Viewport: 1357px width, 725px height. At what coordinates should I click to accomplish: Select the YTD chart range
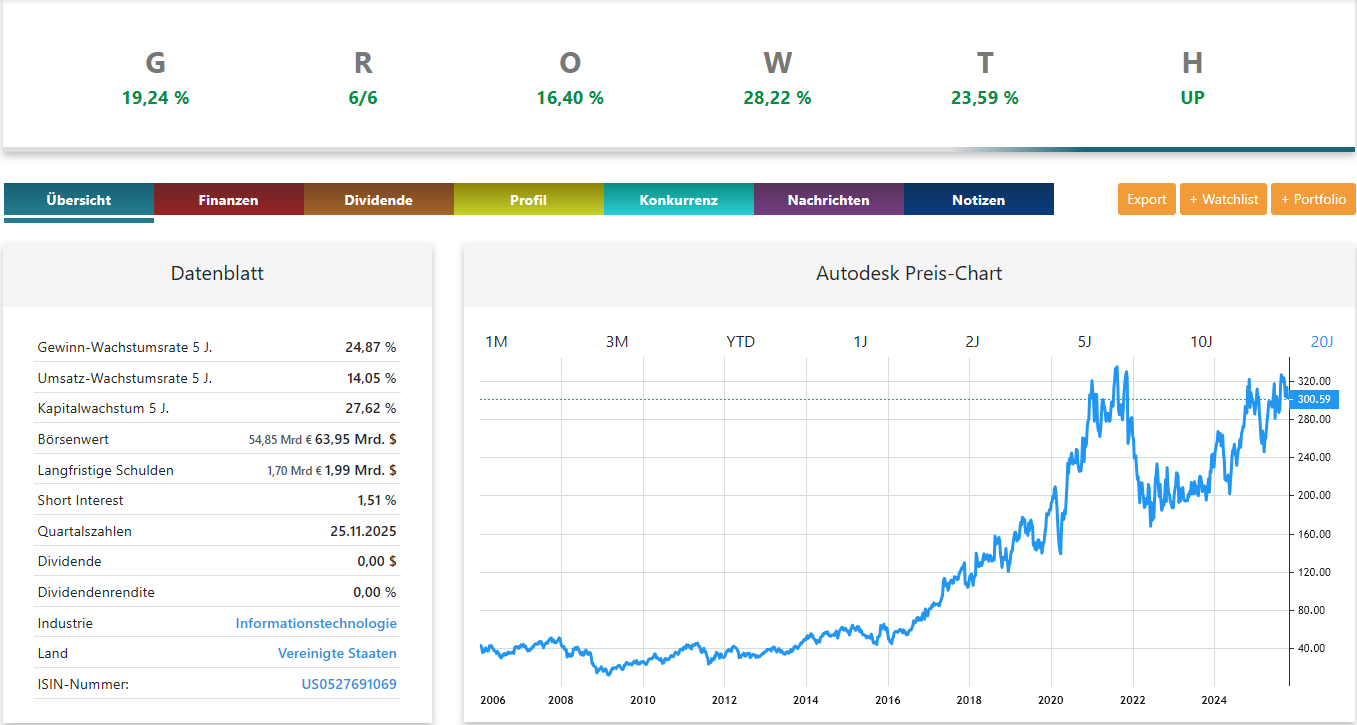[x=740, y=342]
